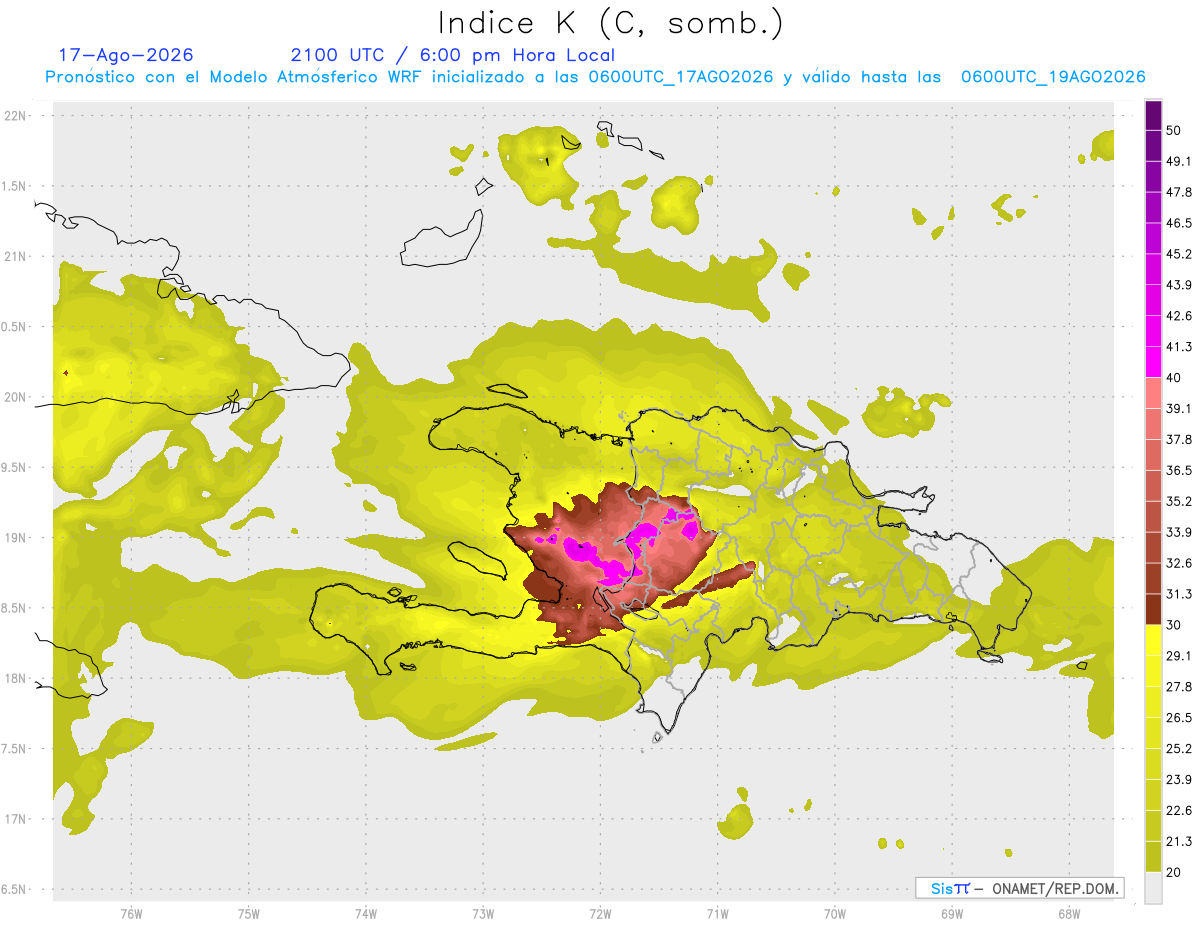Click the 'Pronostico con el Modelo Atmosferico WRF' line
The width and height of the screenshot is (1200, 927).
pyautogui.click(x=595, y=77)
